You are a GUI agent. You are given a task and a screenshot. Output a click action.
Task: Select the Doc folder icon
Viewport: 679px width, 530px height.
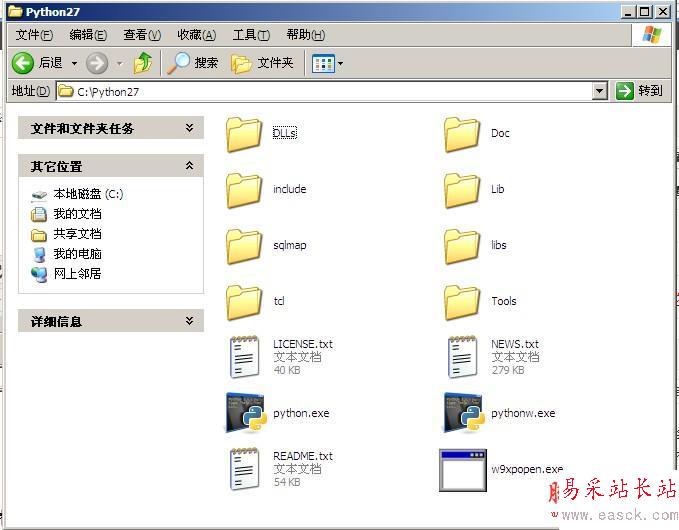tap(462, 134)
